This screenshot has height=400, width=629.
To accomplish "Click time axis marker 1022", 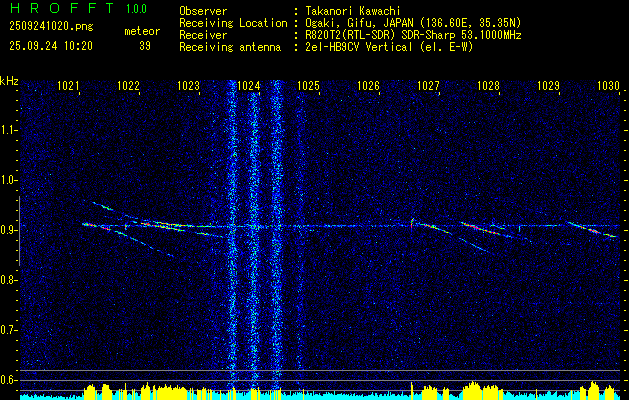I will point(128,86).
